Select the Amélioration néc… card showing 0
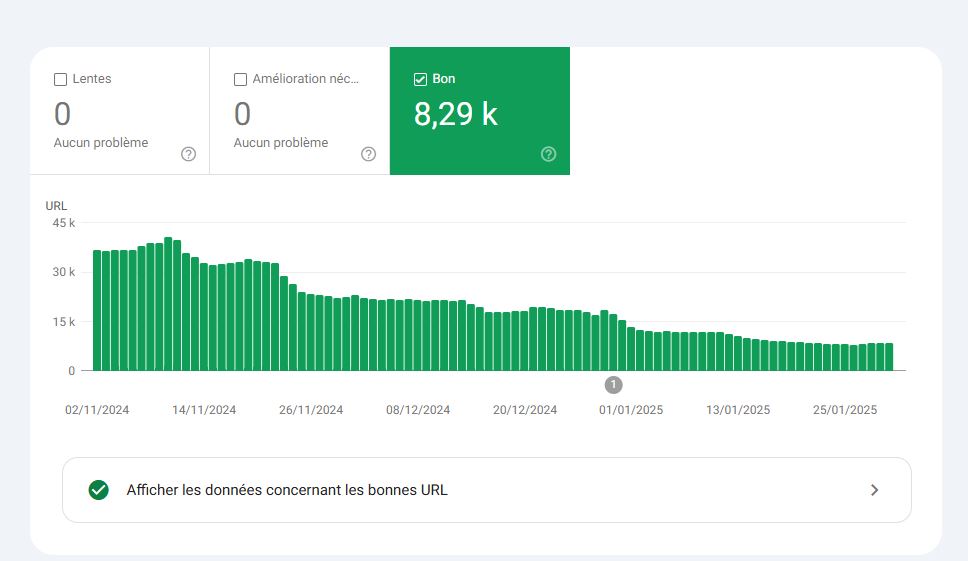 click(300, 111)
